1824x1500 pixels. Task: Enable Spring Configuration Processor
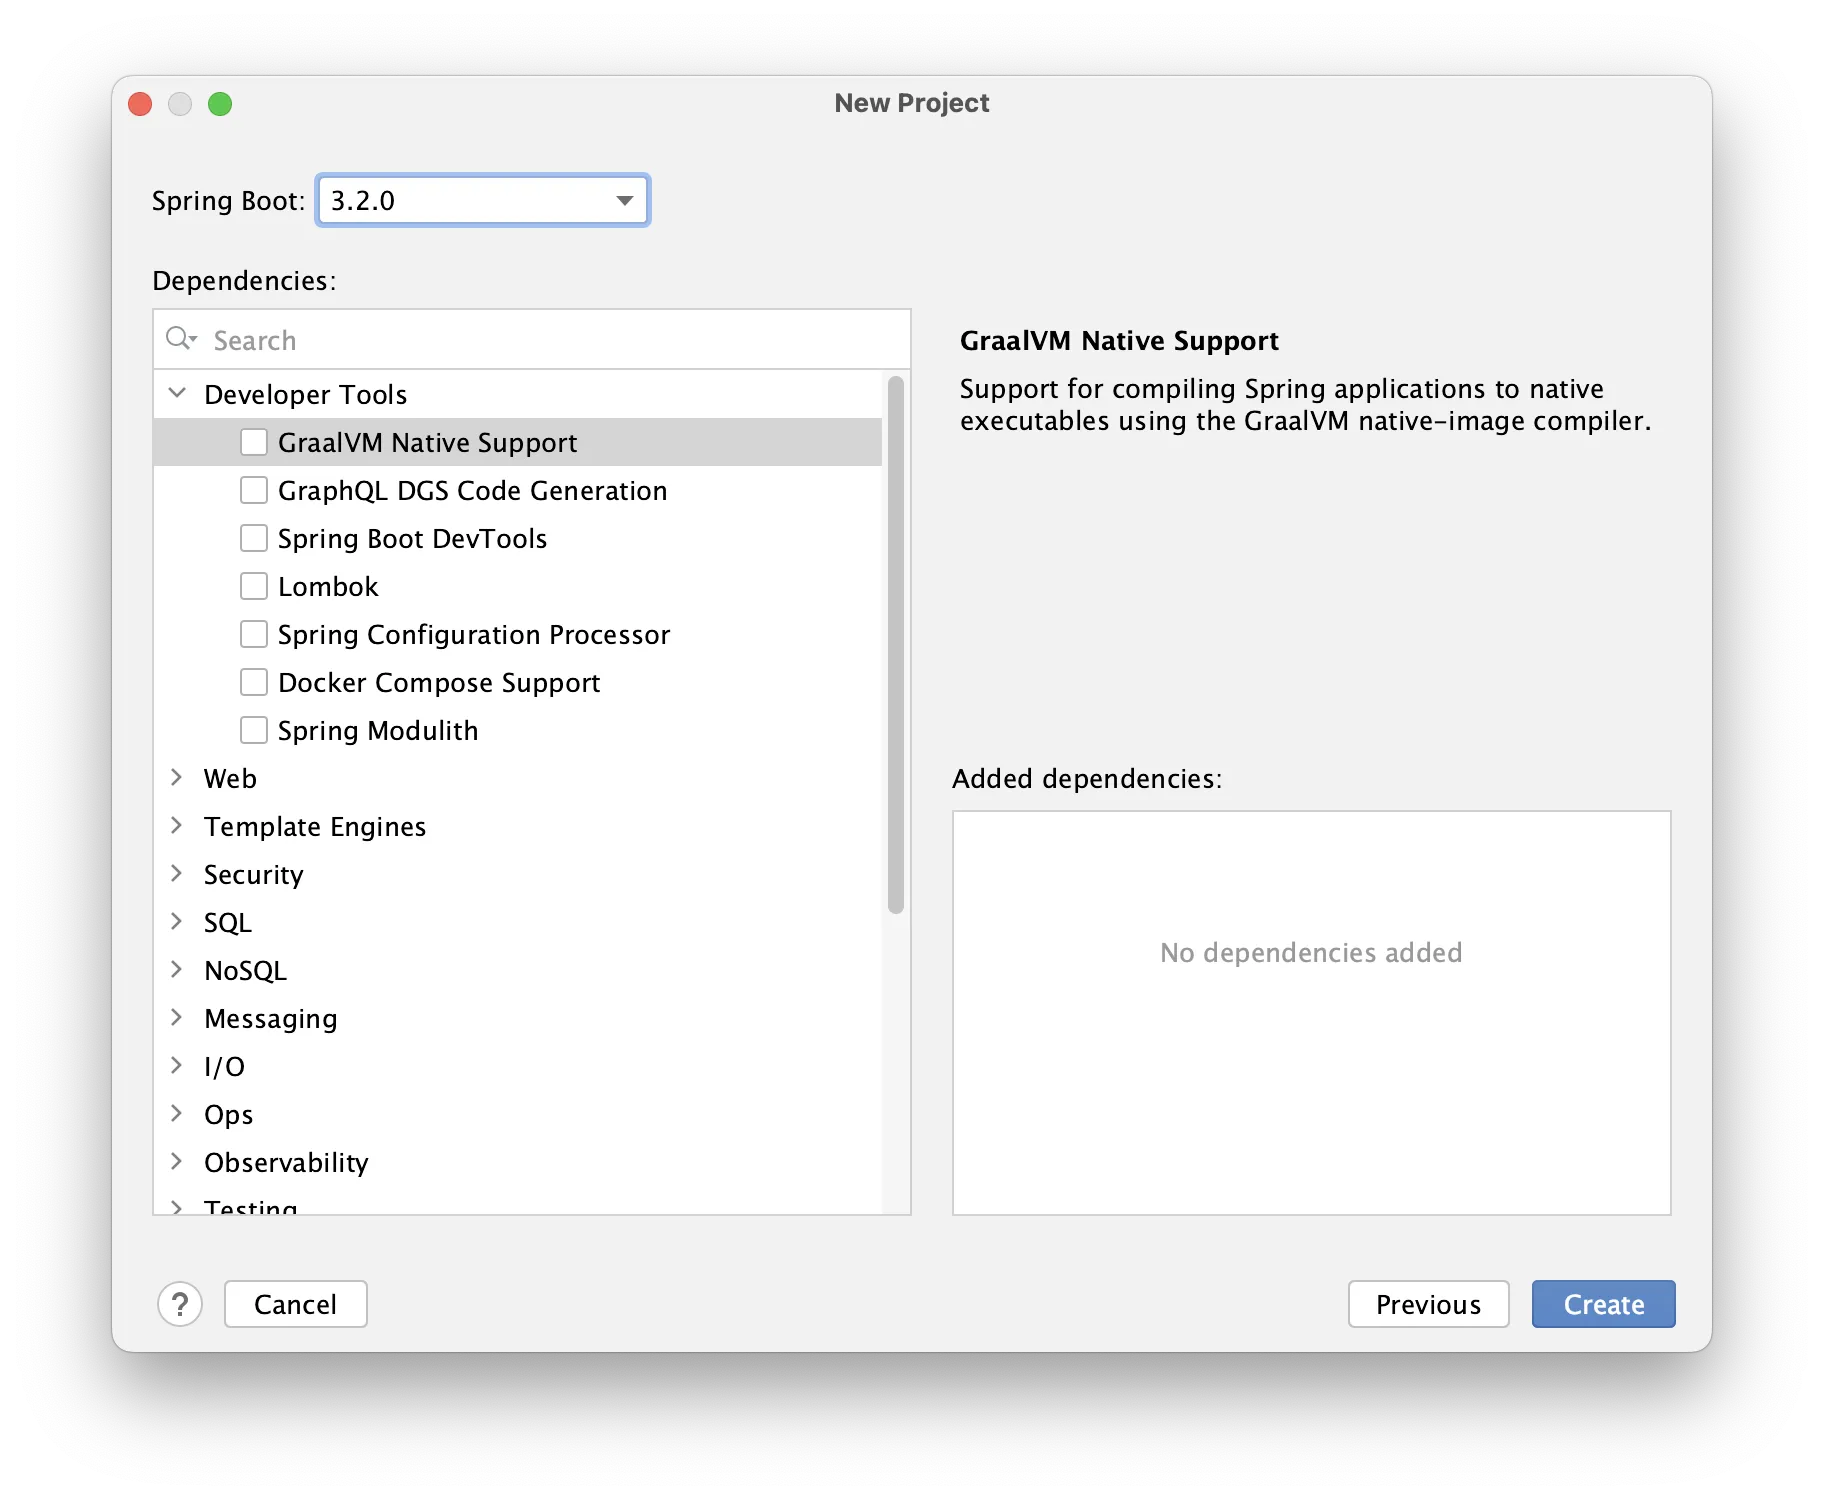[254, 633]
